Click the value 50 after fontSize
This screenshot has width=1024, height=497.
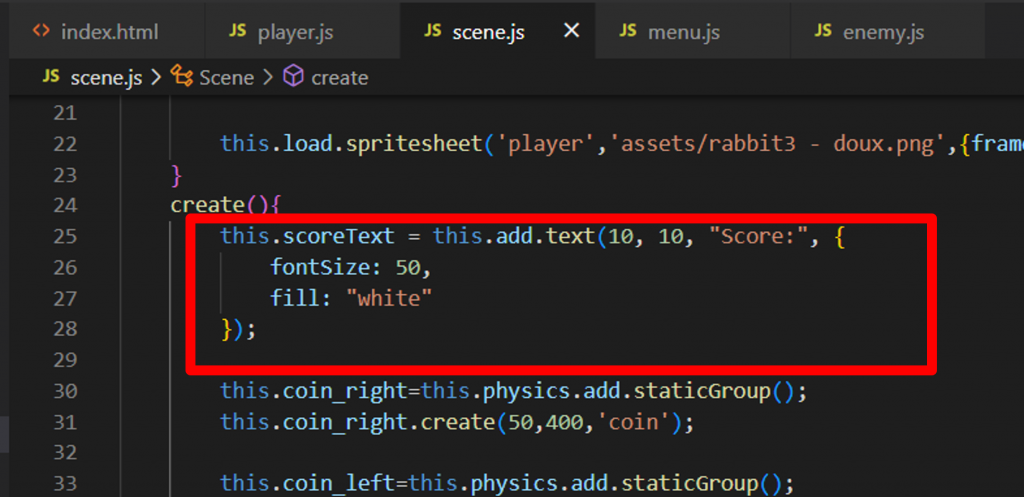[x=408, y=267]
